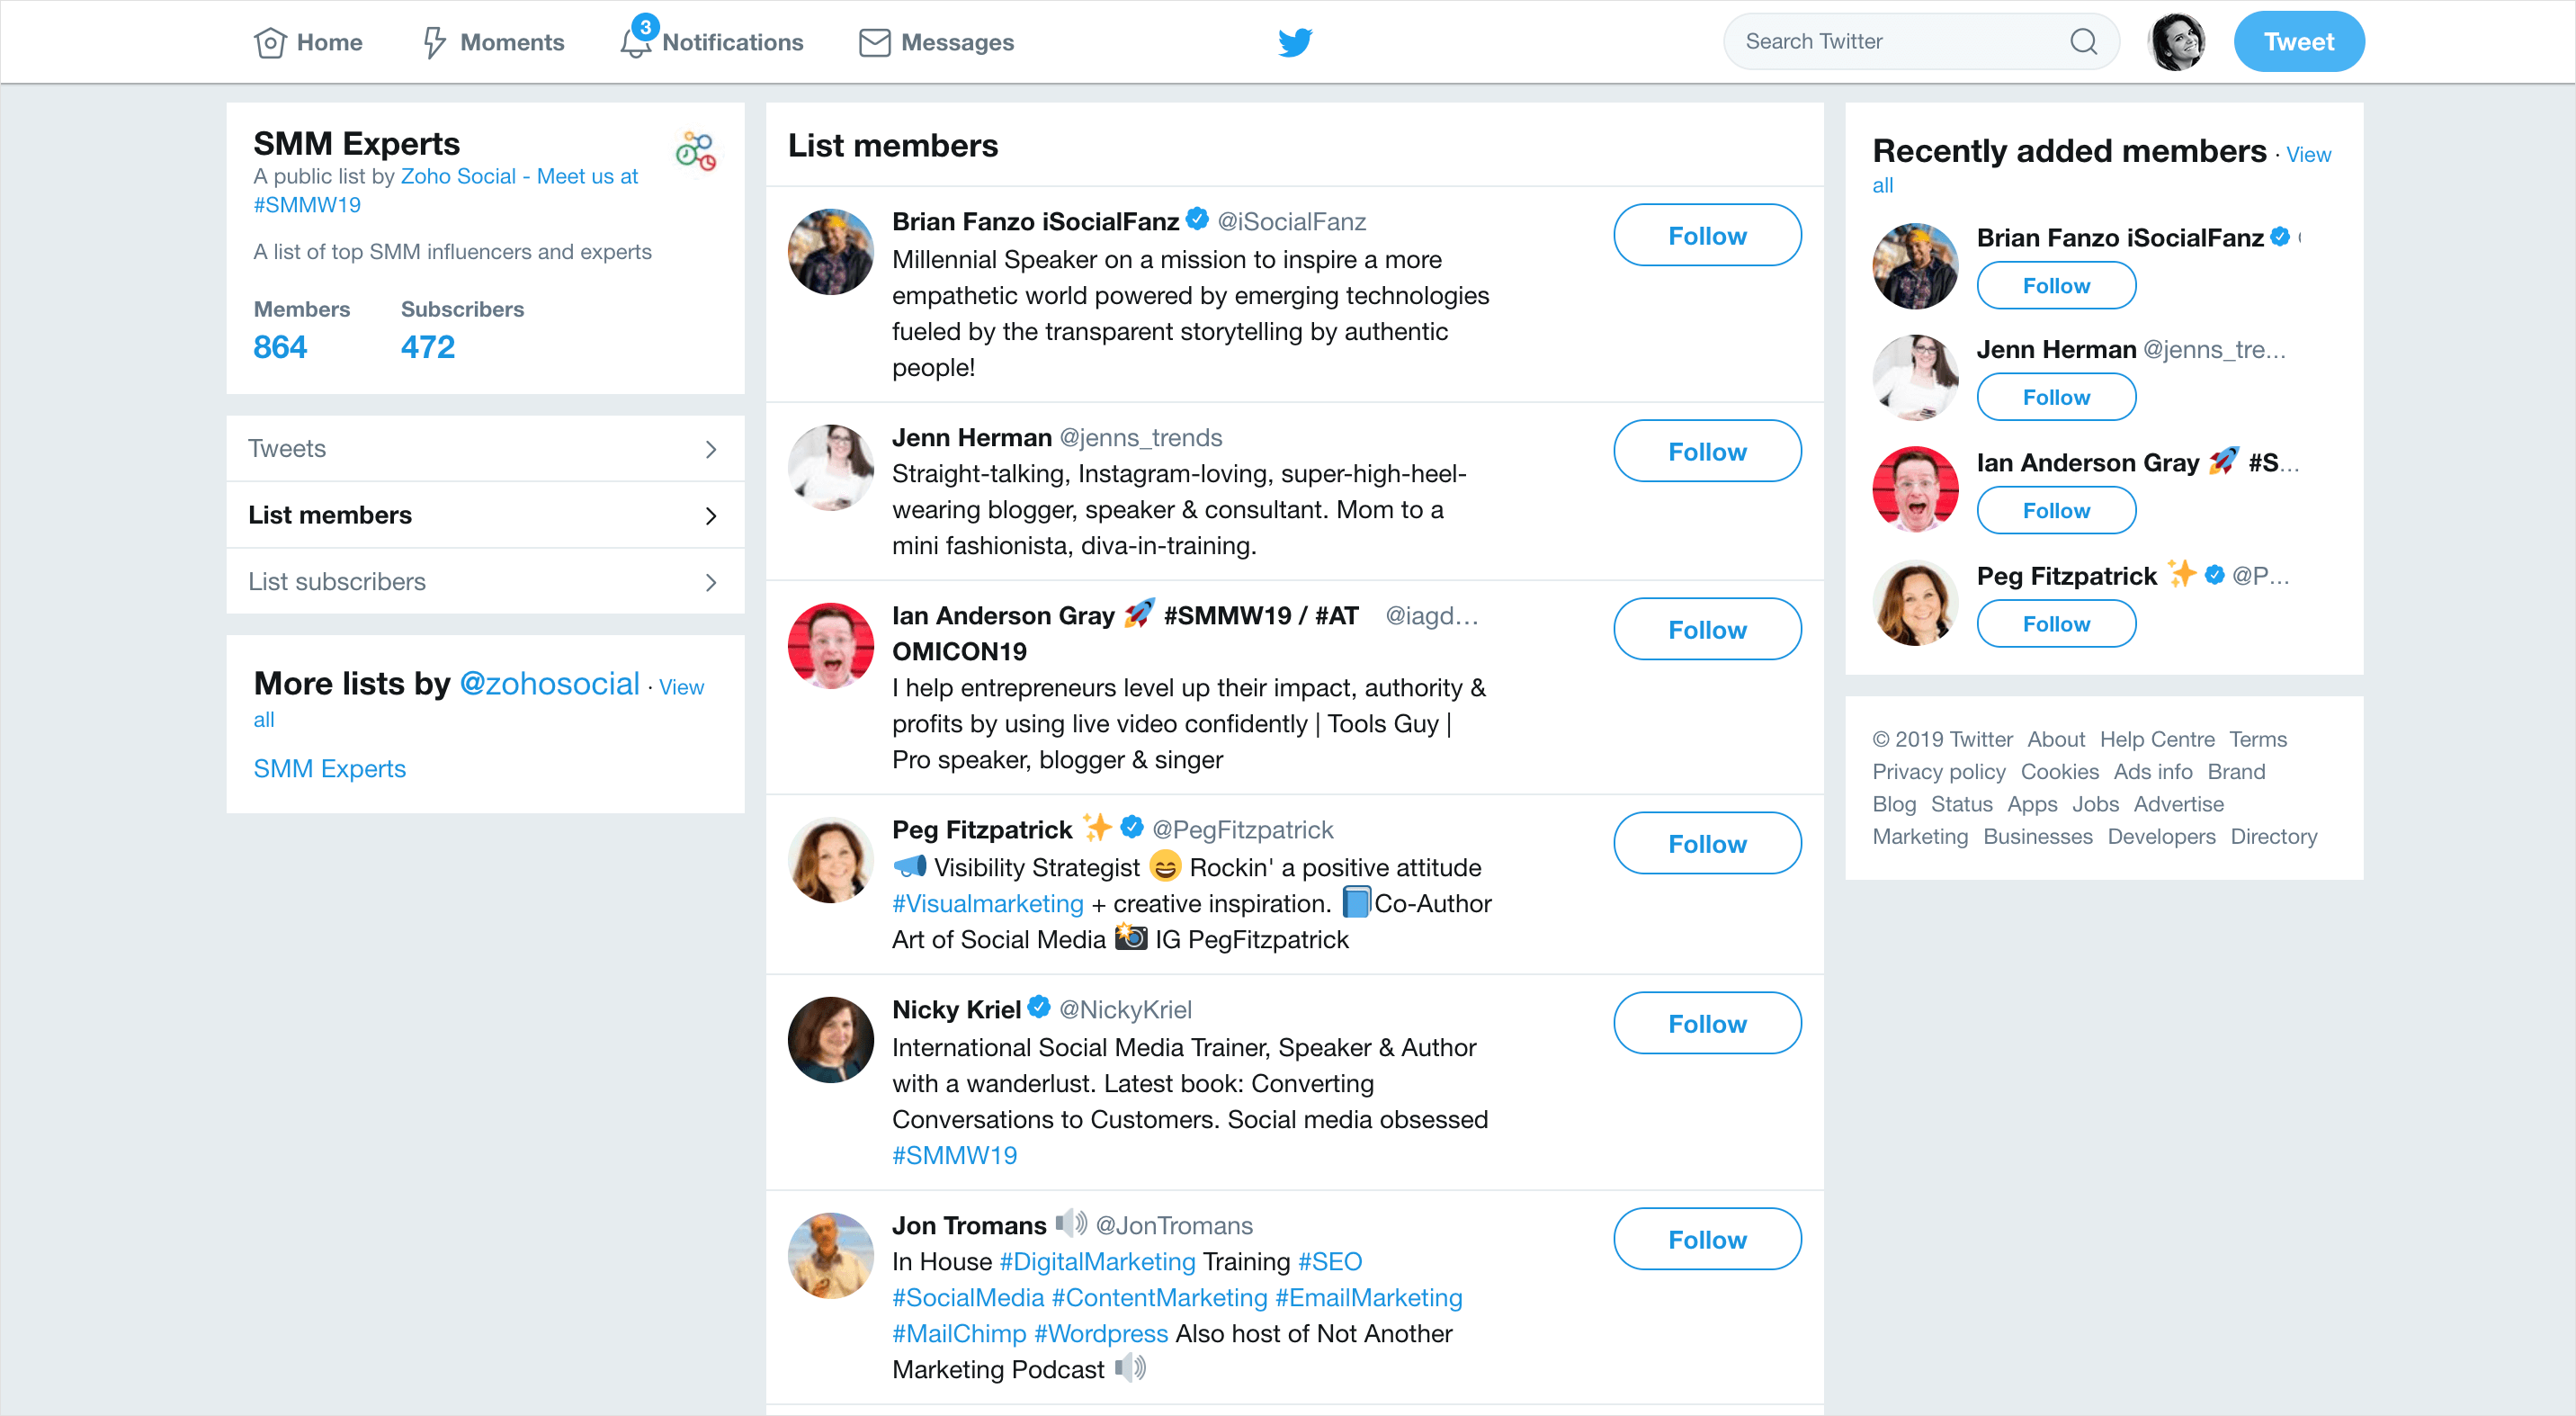The width and height of the screenshot is (2576, 1416).
Task: Select the Tweets menu item
Action: click(x=287, y=448)
